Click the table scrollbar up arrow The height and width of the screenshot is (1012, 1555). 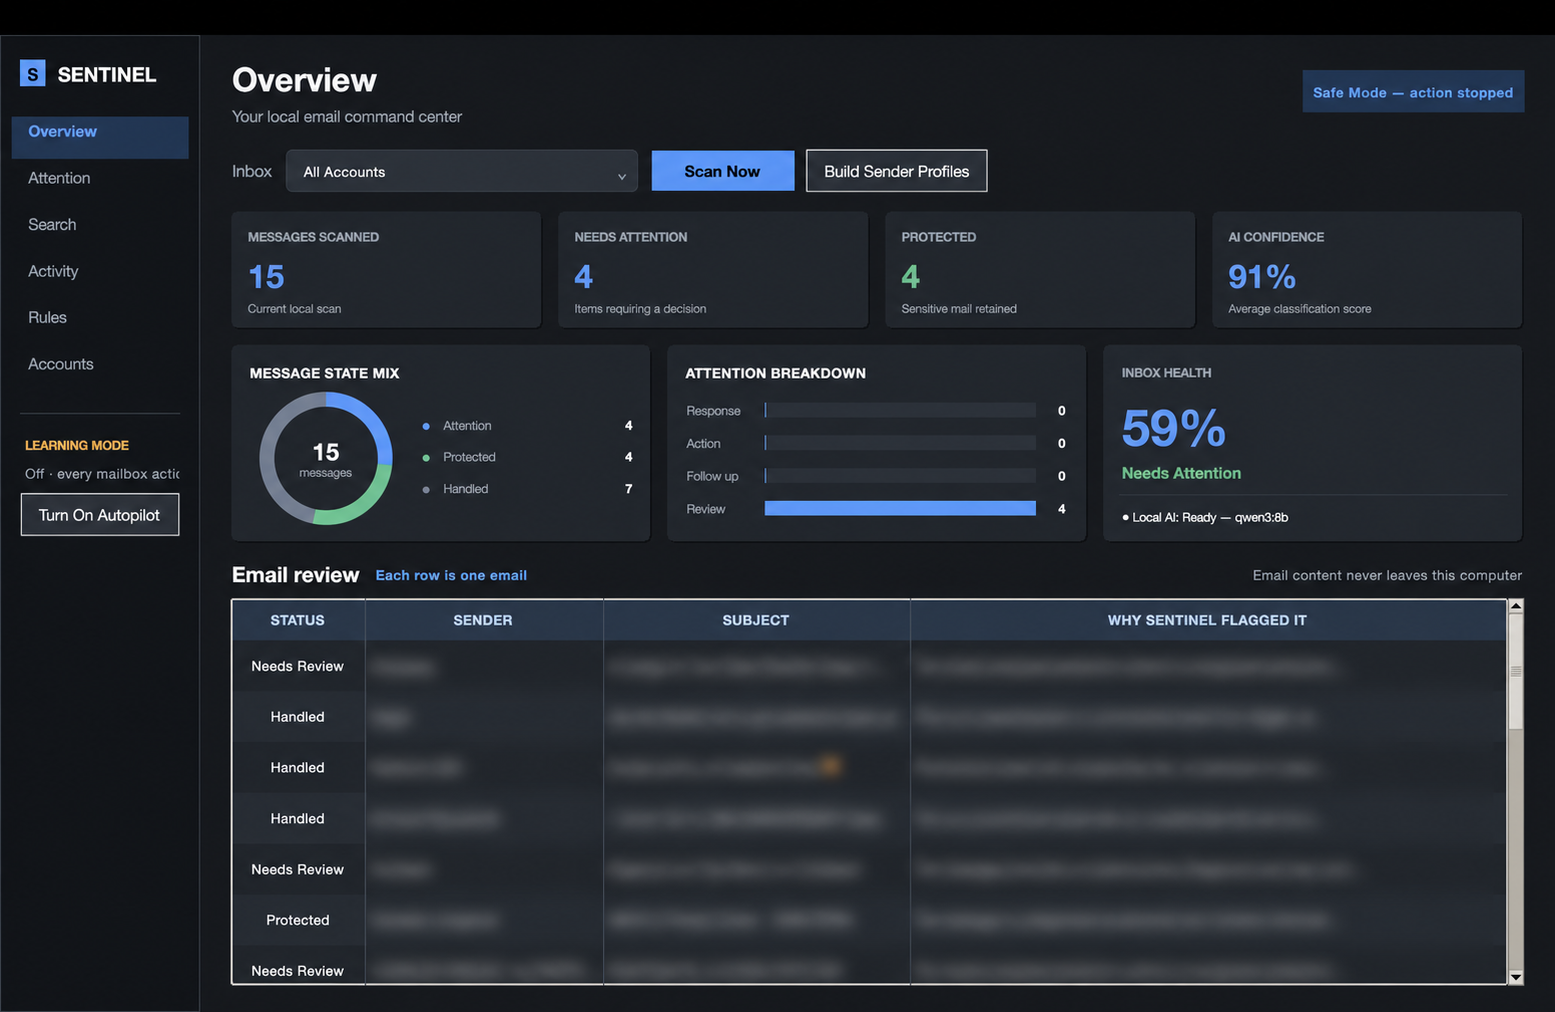click(1516, 606)
